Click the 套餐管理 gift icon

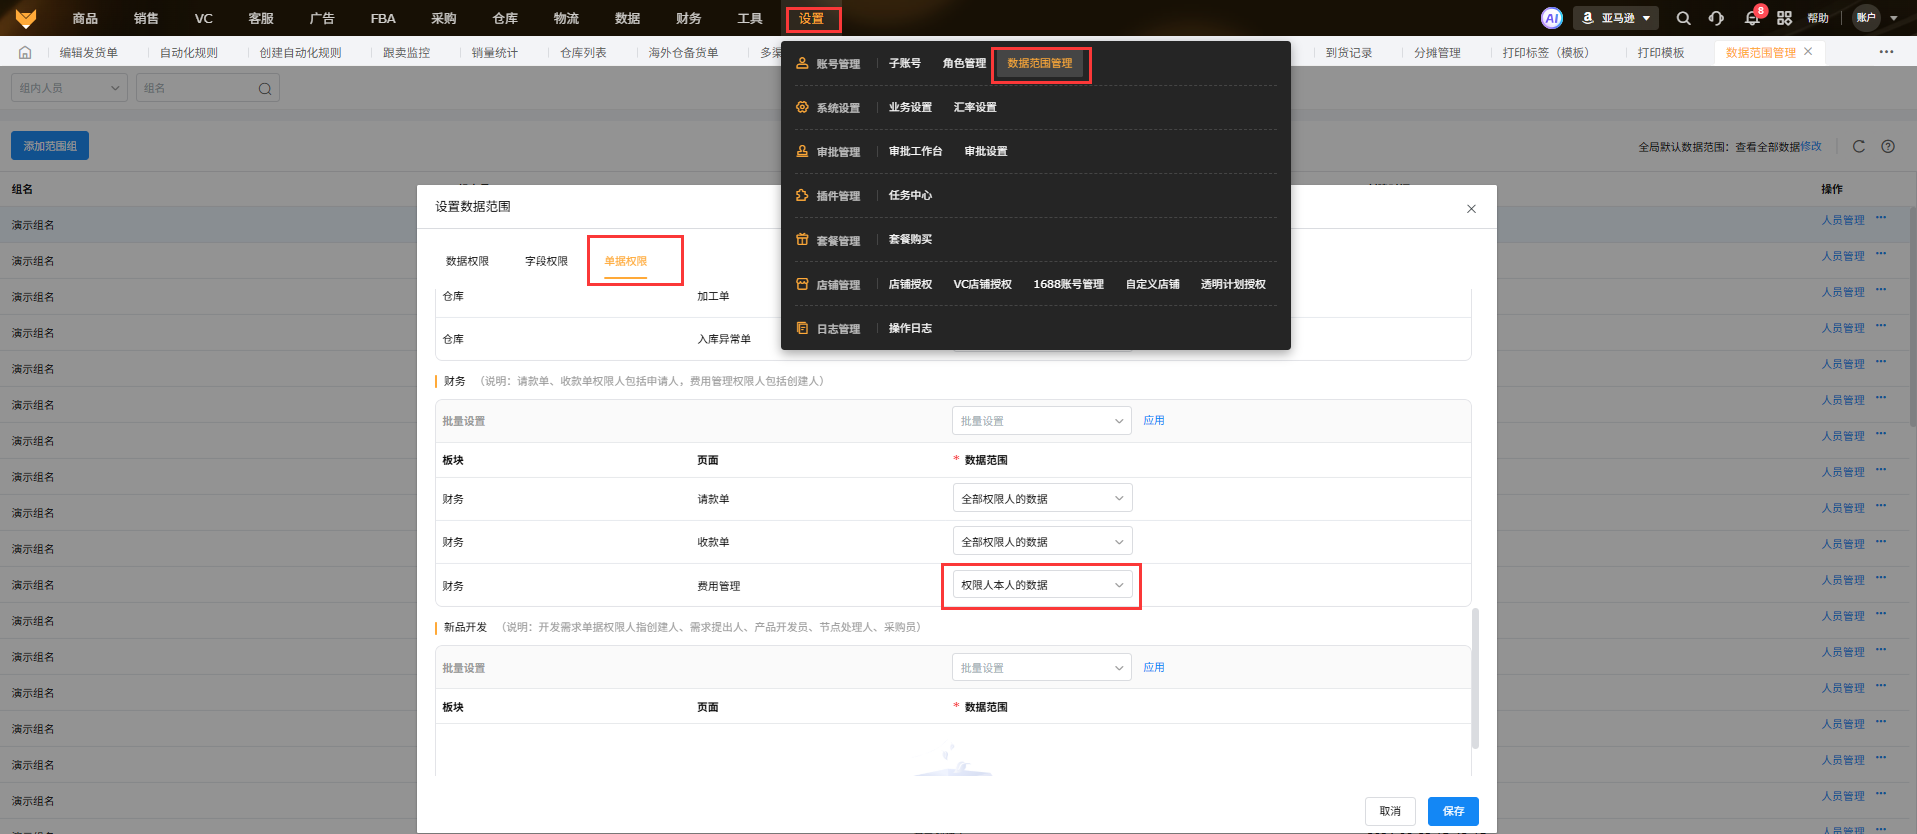point(802,240)
